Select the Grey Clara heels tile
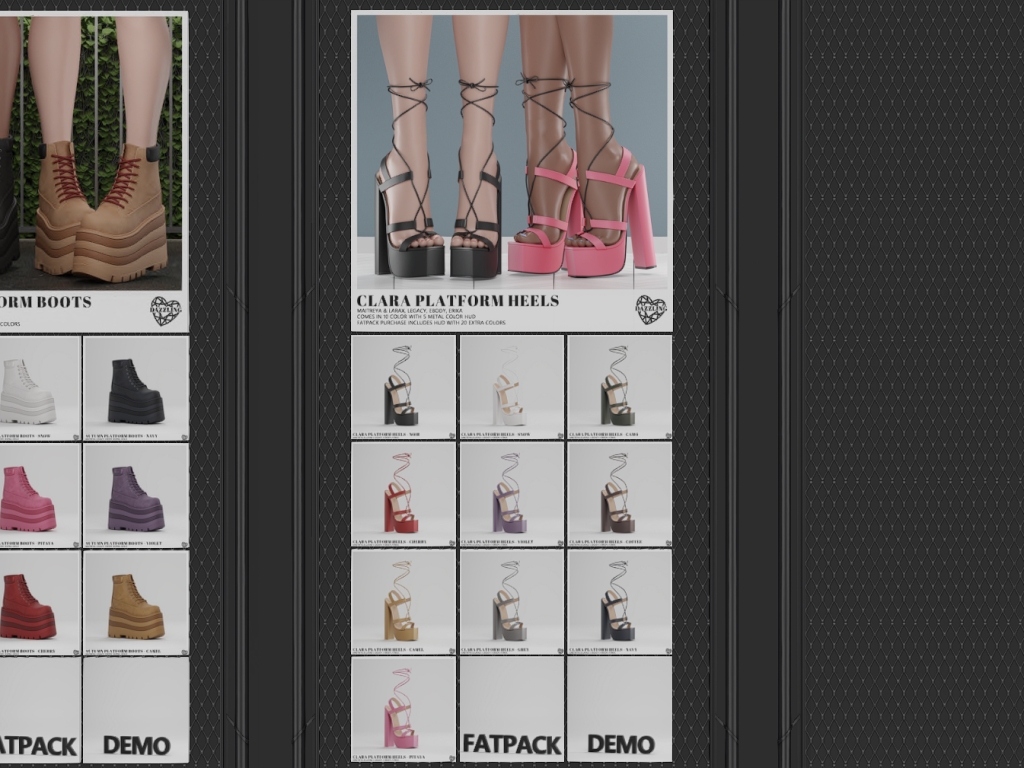The height and width of the screenshot is (768, 1024). pyautogui.click(x=511, y=602)
